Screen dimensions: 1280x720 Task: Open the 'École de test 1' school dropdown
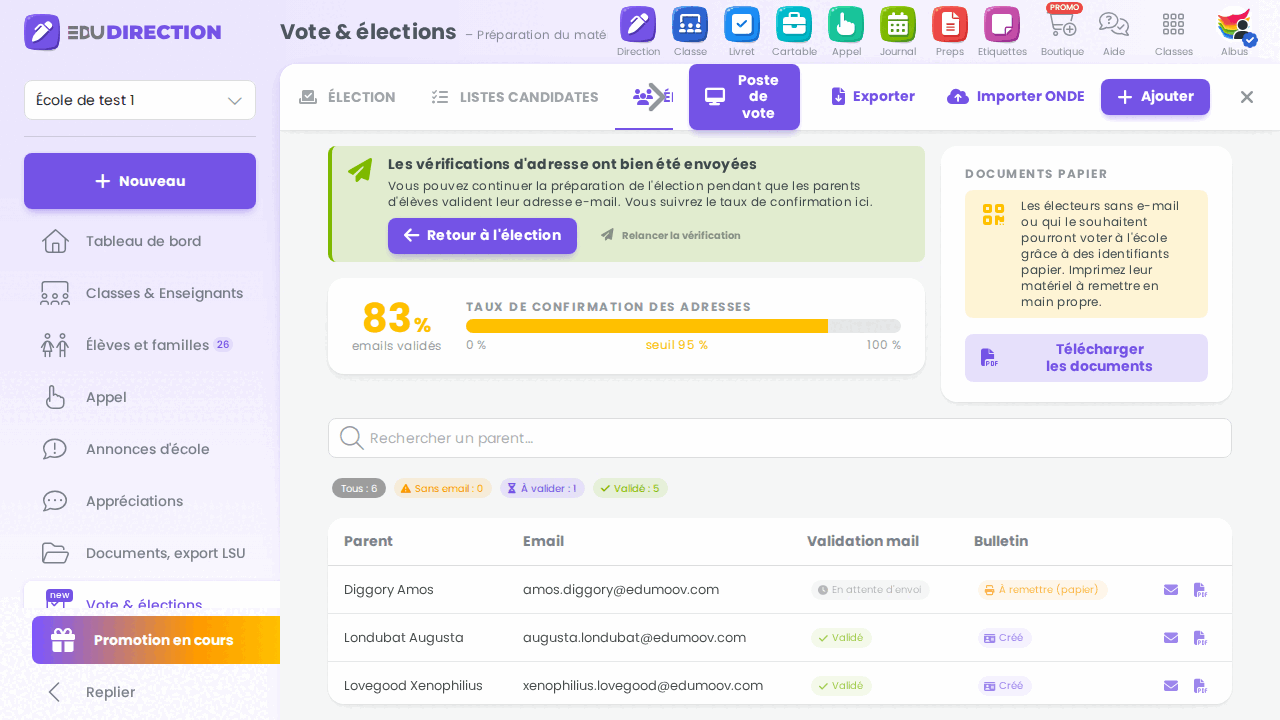(x=140, y=100)
